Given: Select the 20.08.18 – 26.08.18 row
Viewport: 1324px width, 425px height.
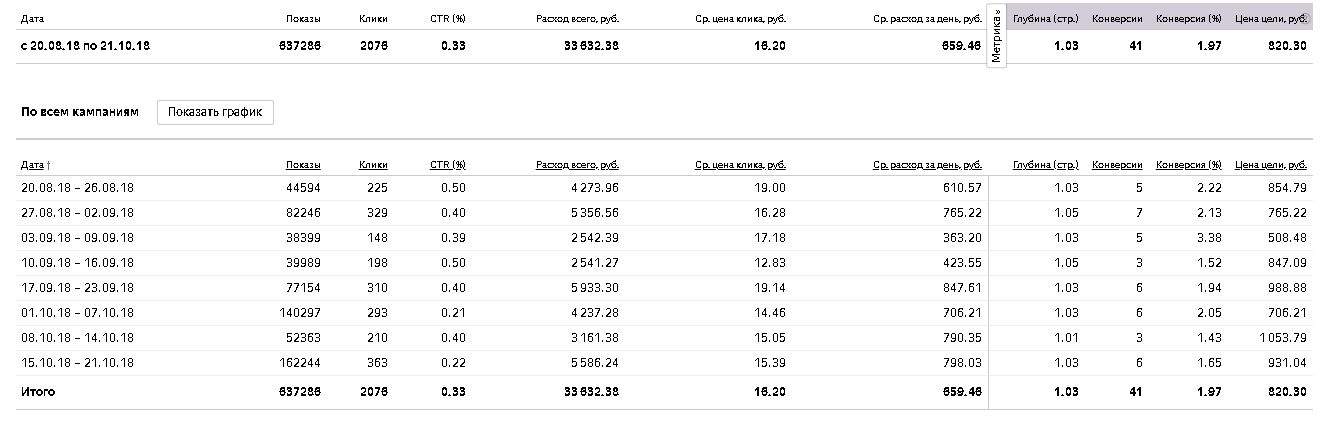Looking at the screenshot, I should (664, 188).
